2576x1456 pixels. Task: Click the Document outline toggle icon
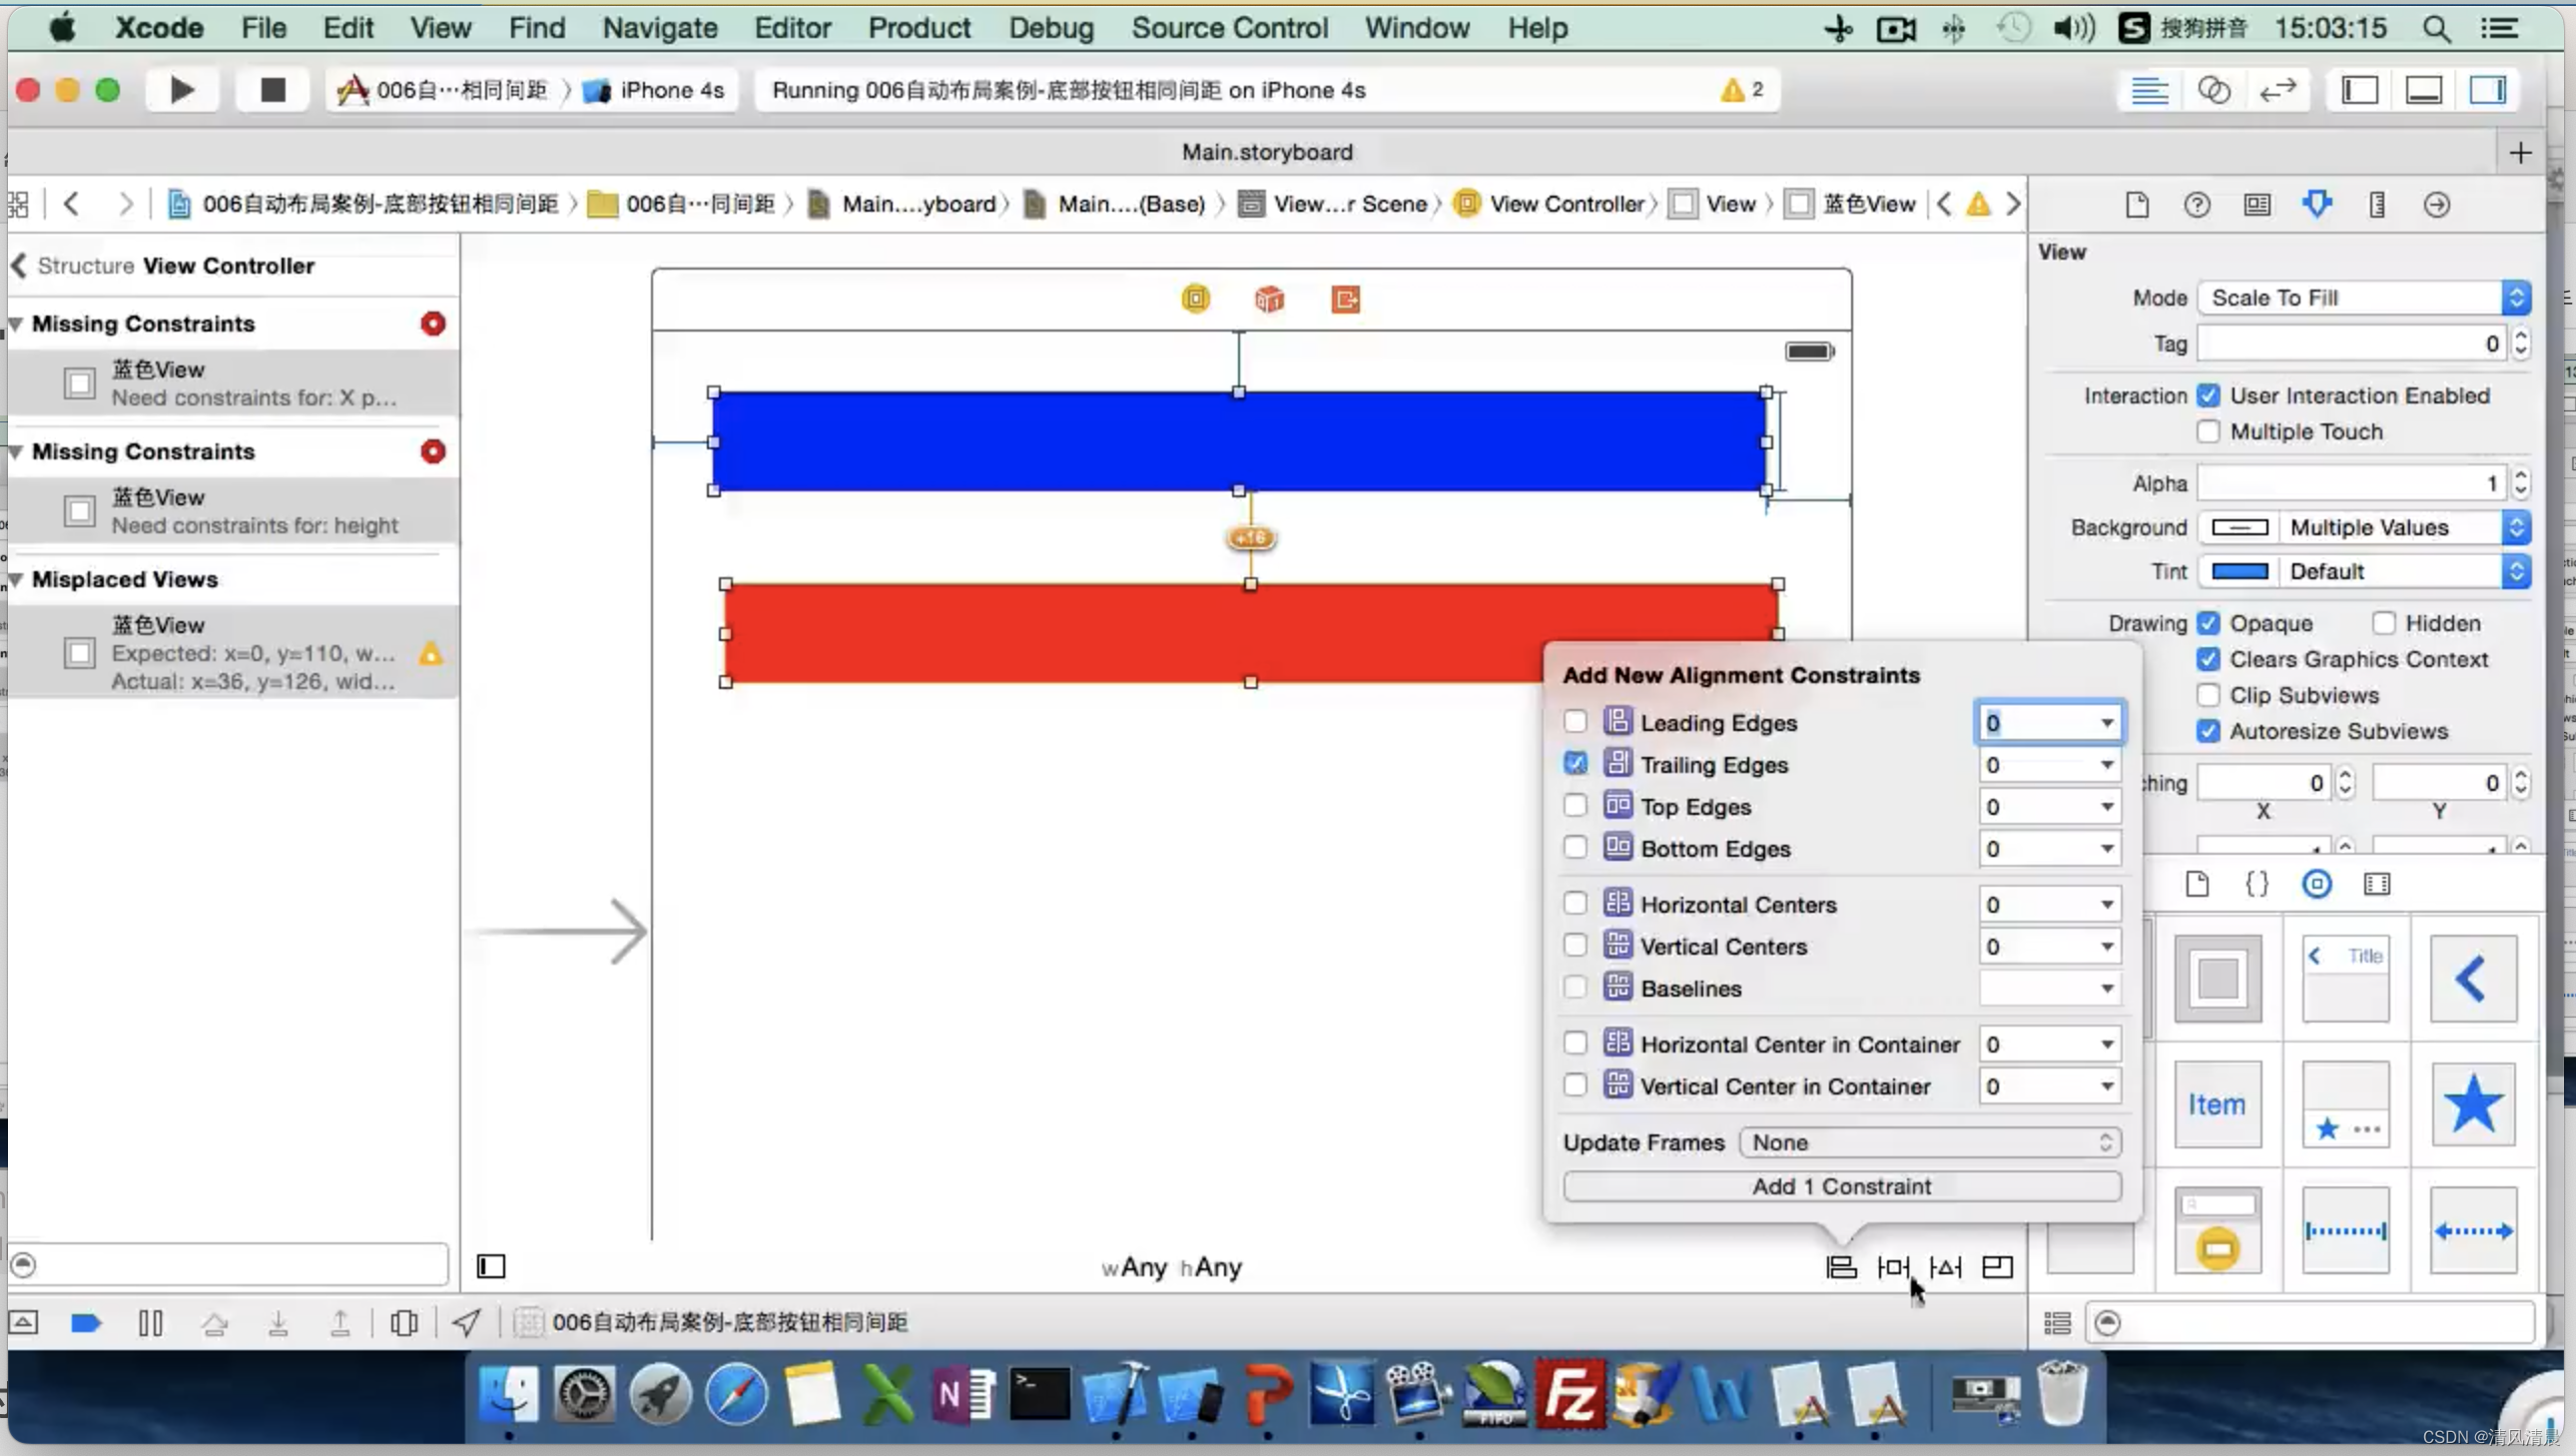tap(492, 1265)
